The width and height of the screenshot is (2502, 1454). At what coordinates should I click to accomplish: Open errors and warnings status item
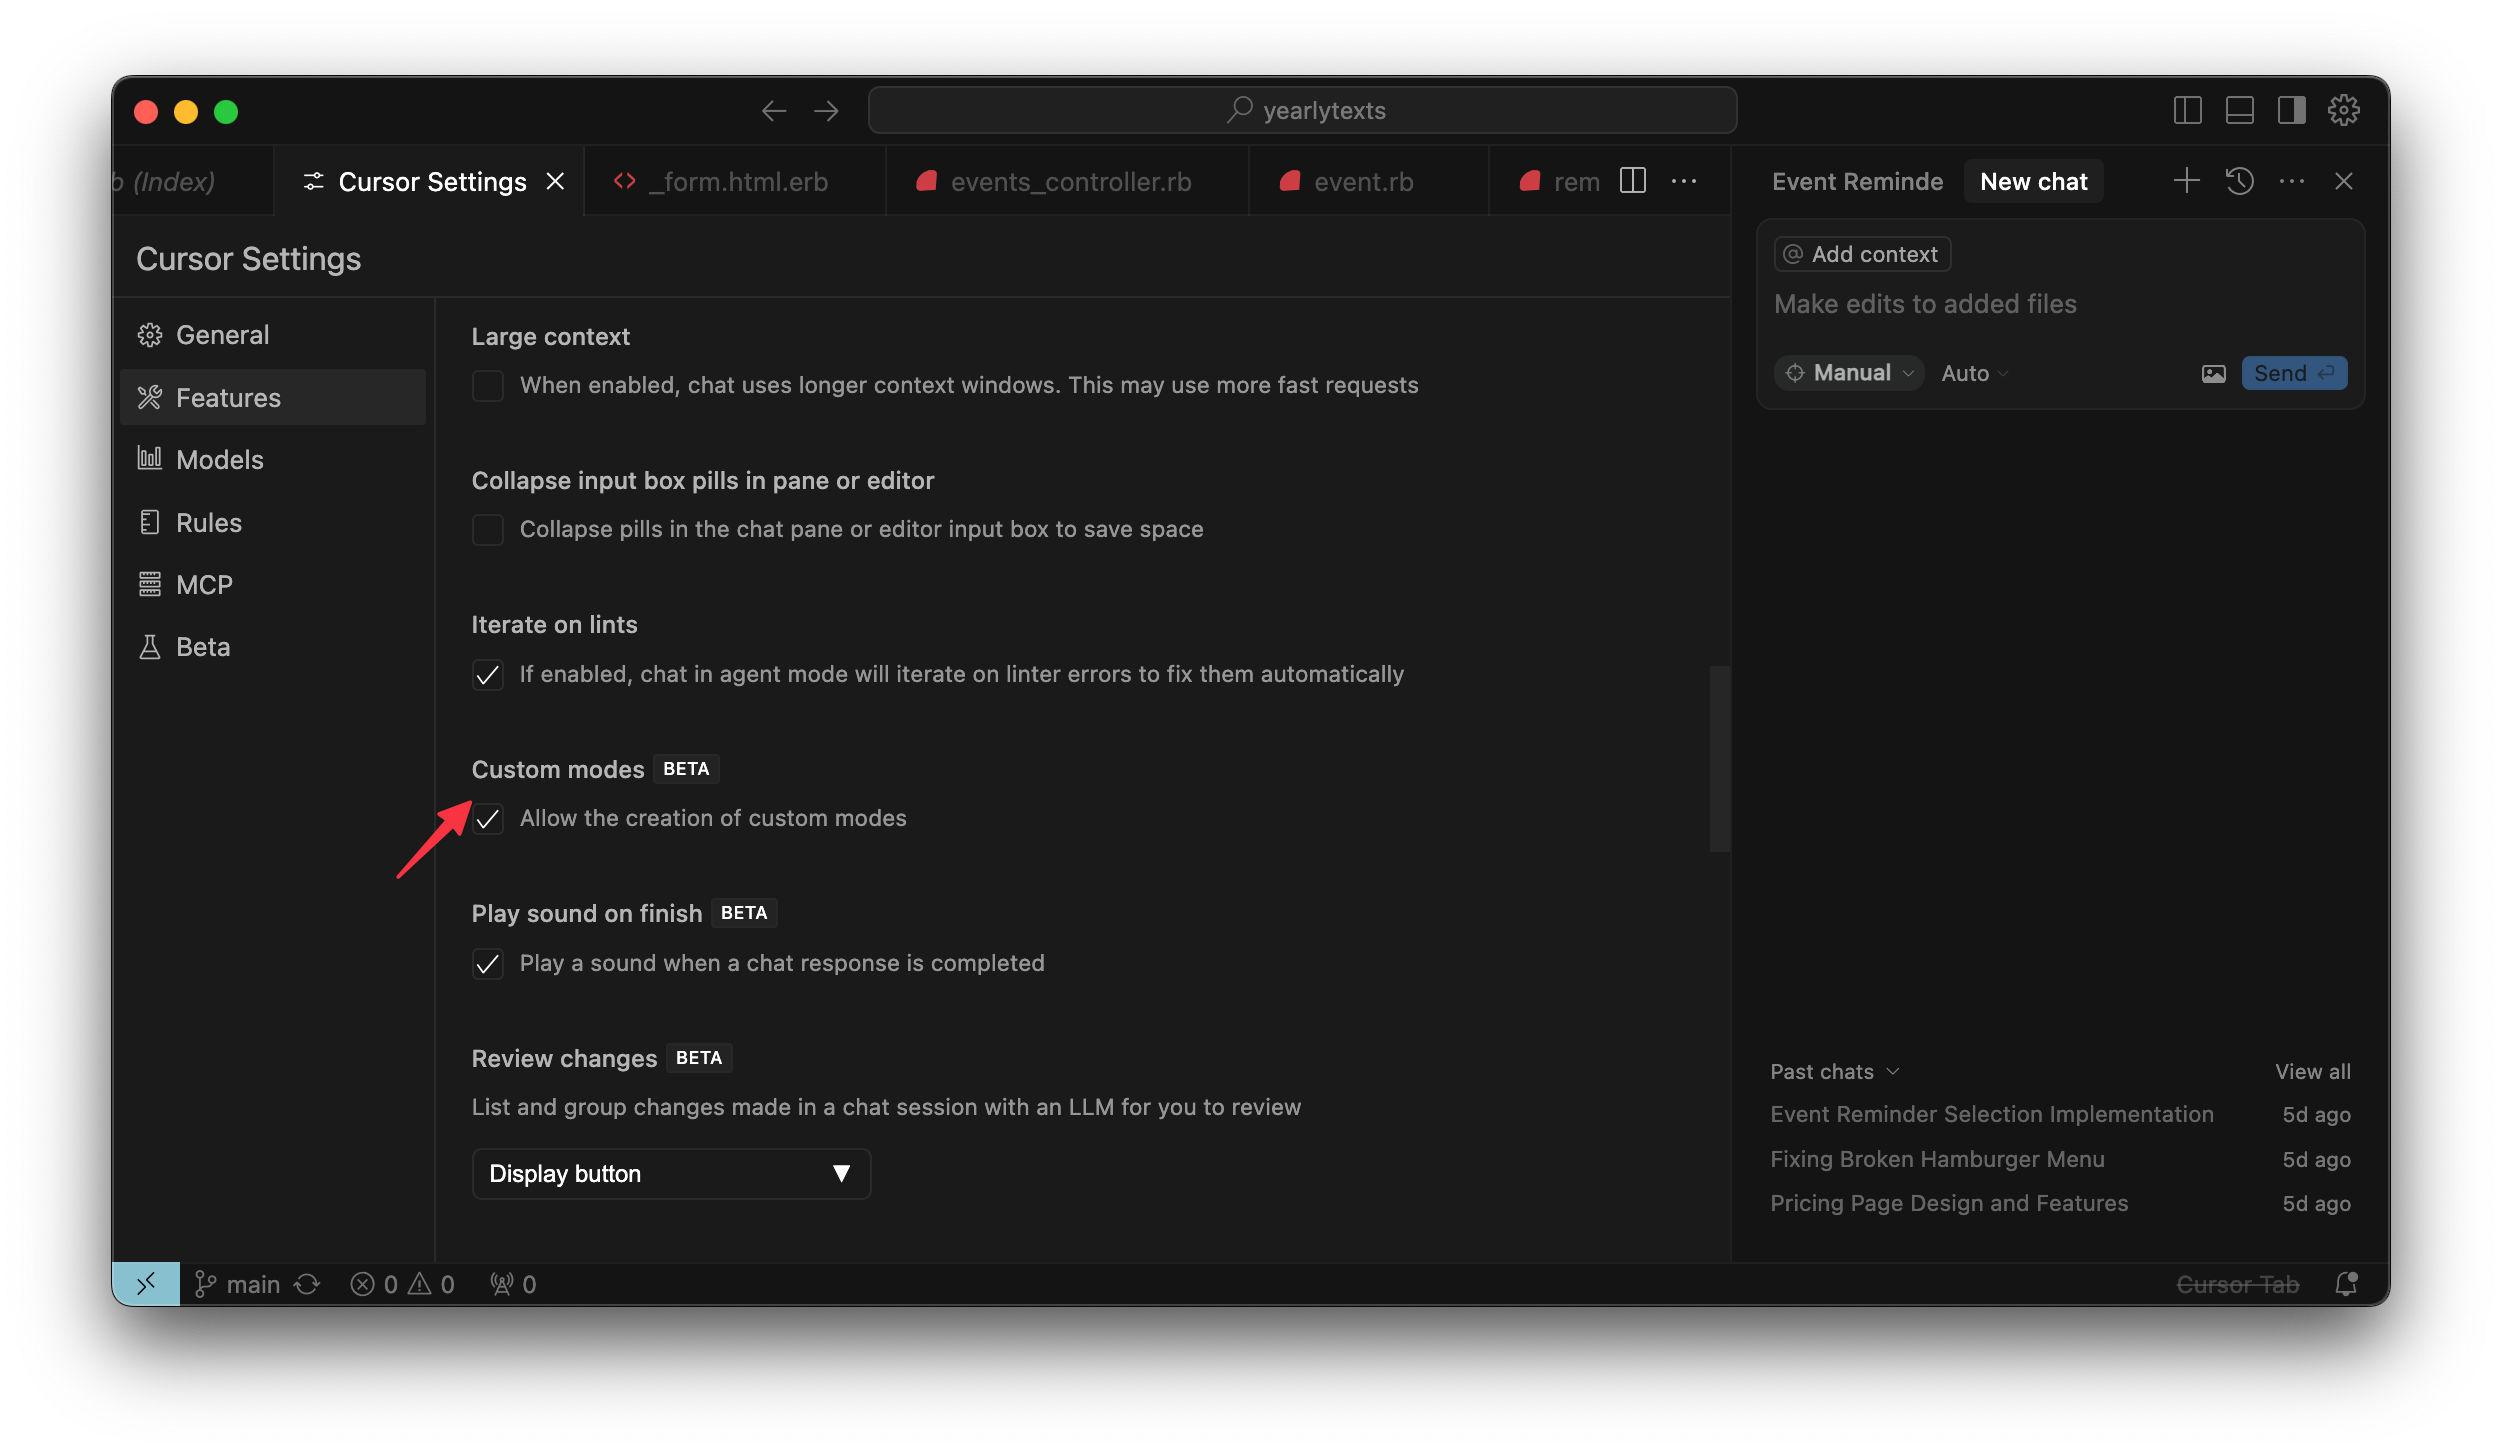pyautogui.click(x=402, y=1284)
